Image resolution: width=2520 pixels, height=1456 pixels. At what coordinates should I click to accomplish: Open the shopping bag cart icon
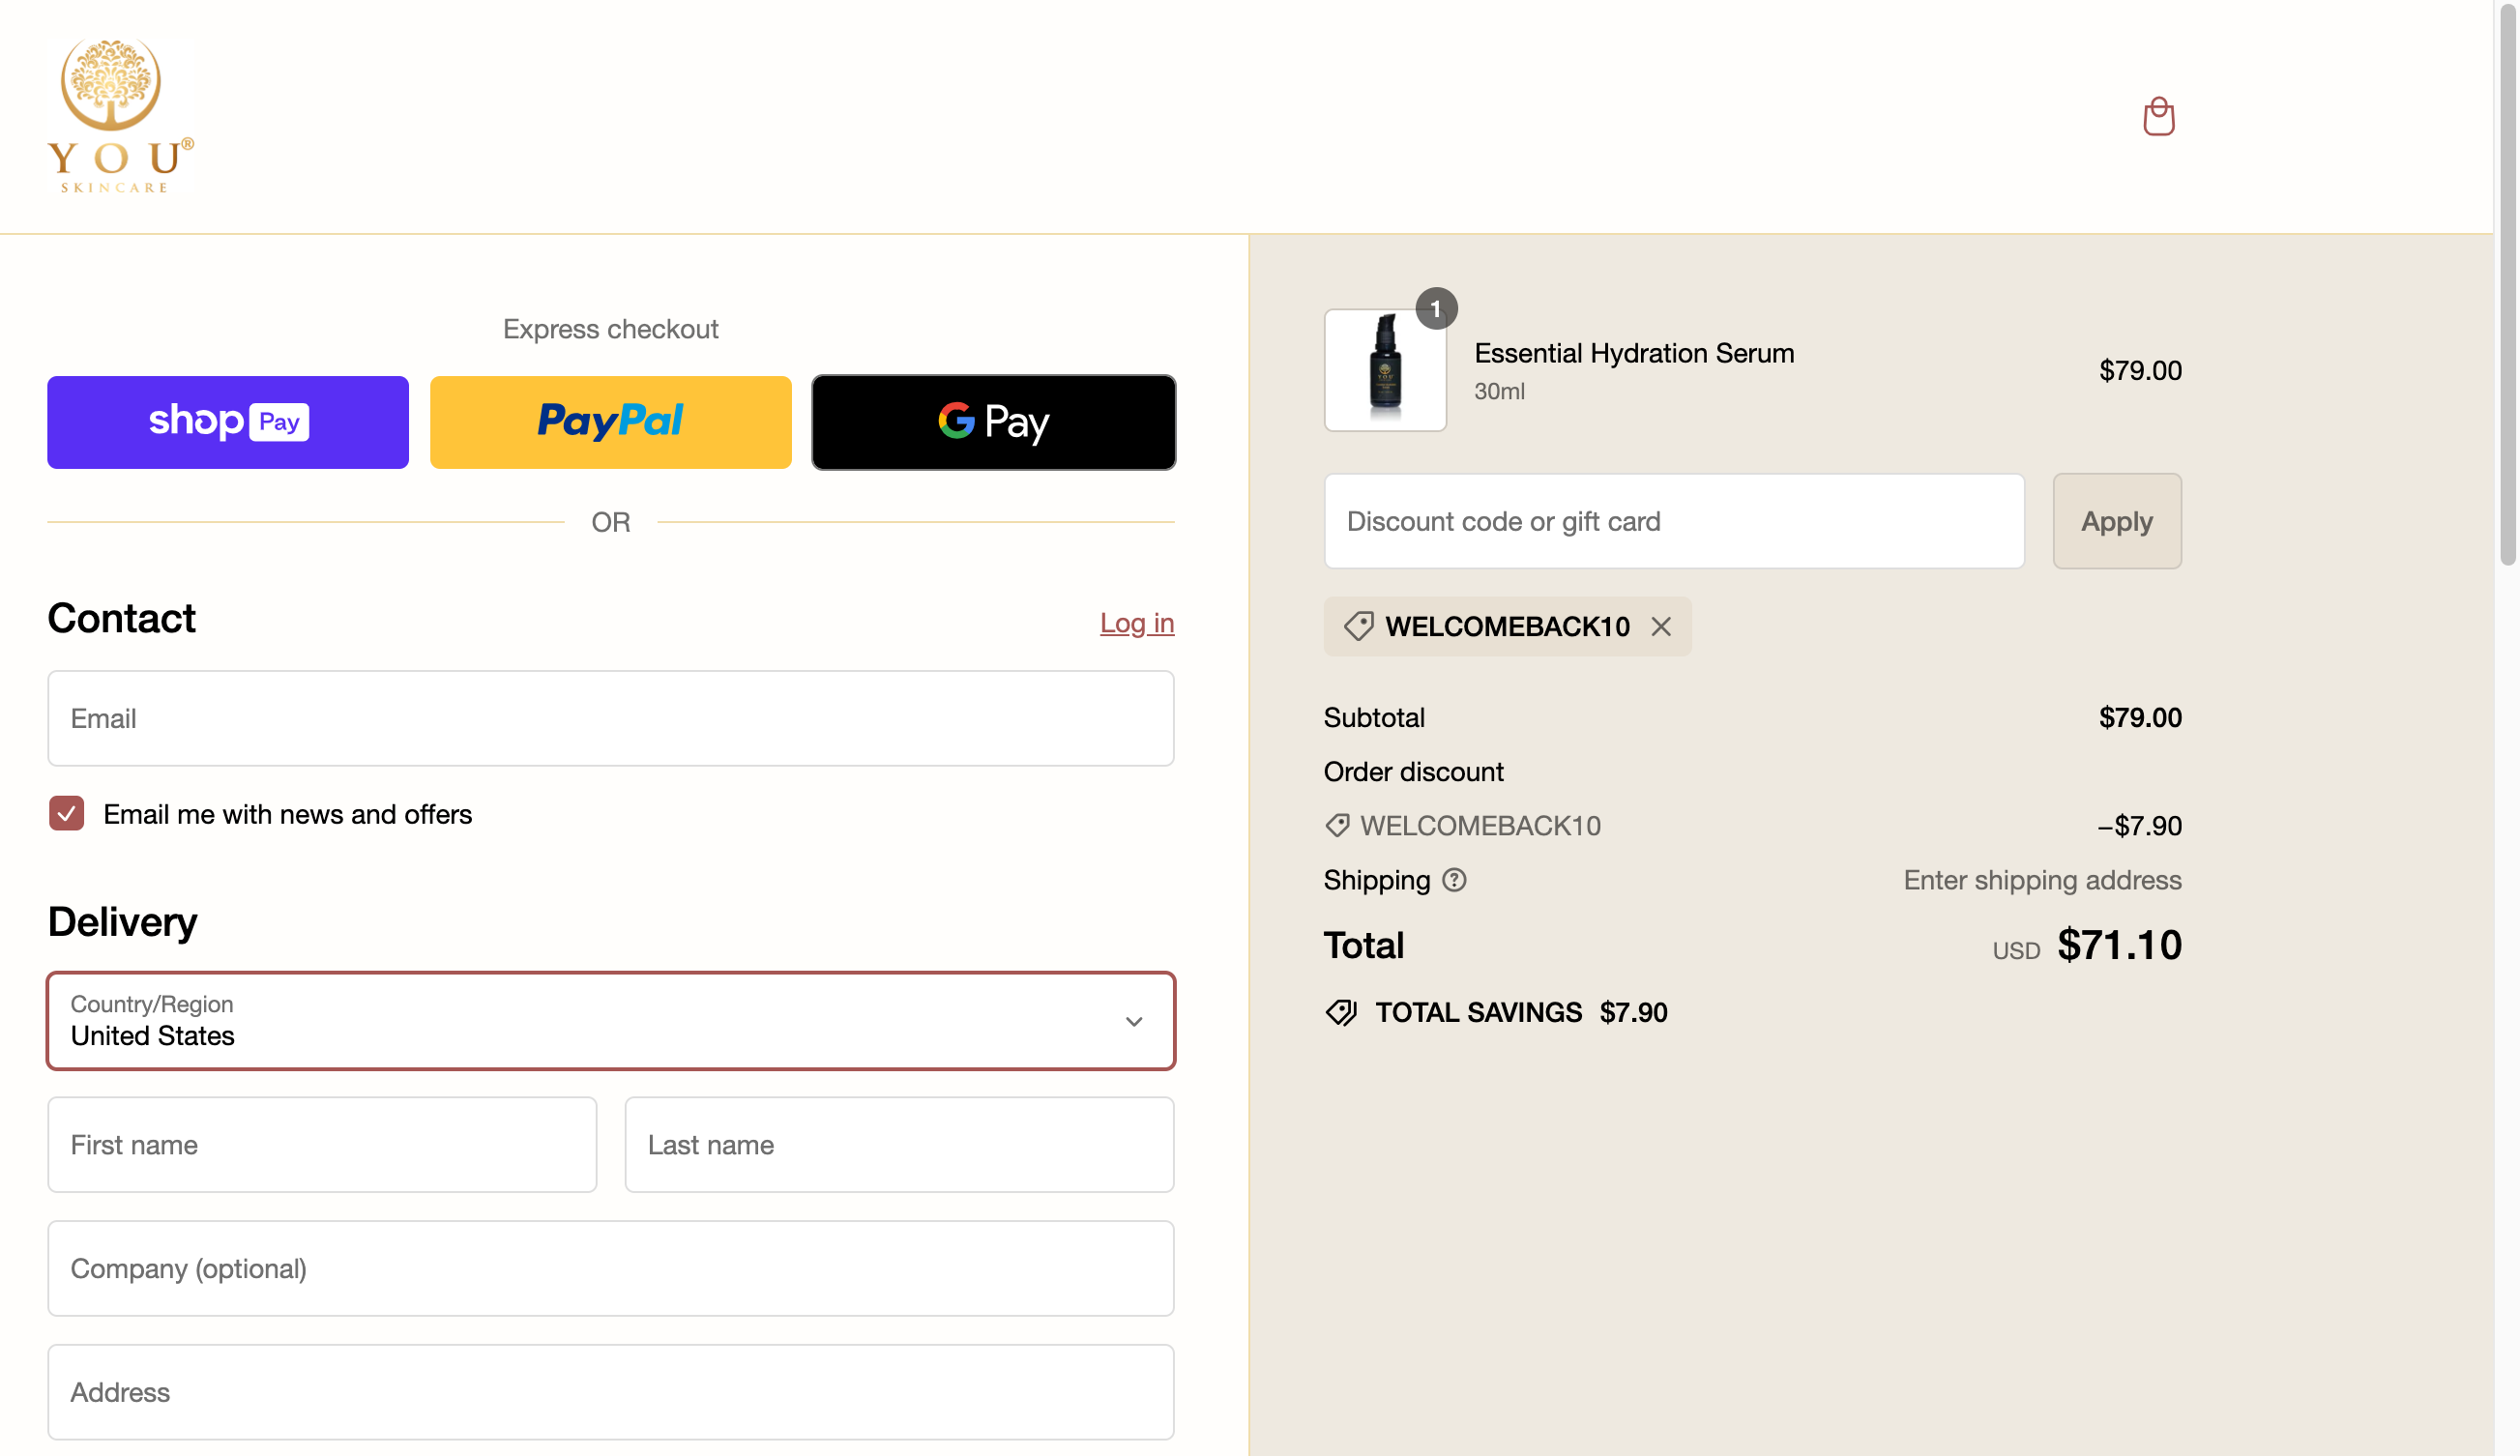click(2158, 116)
